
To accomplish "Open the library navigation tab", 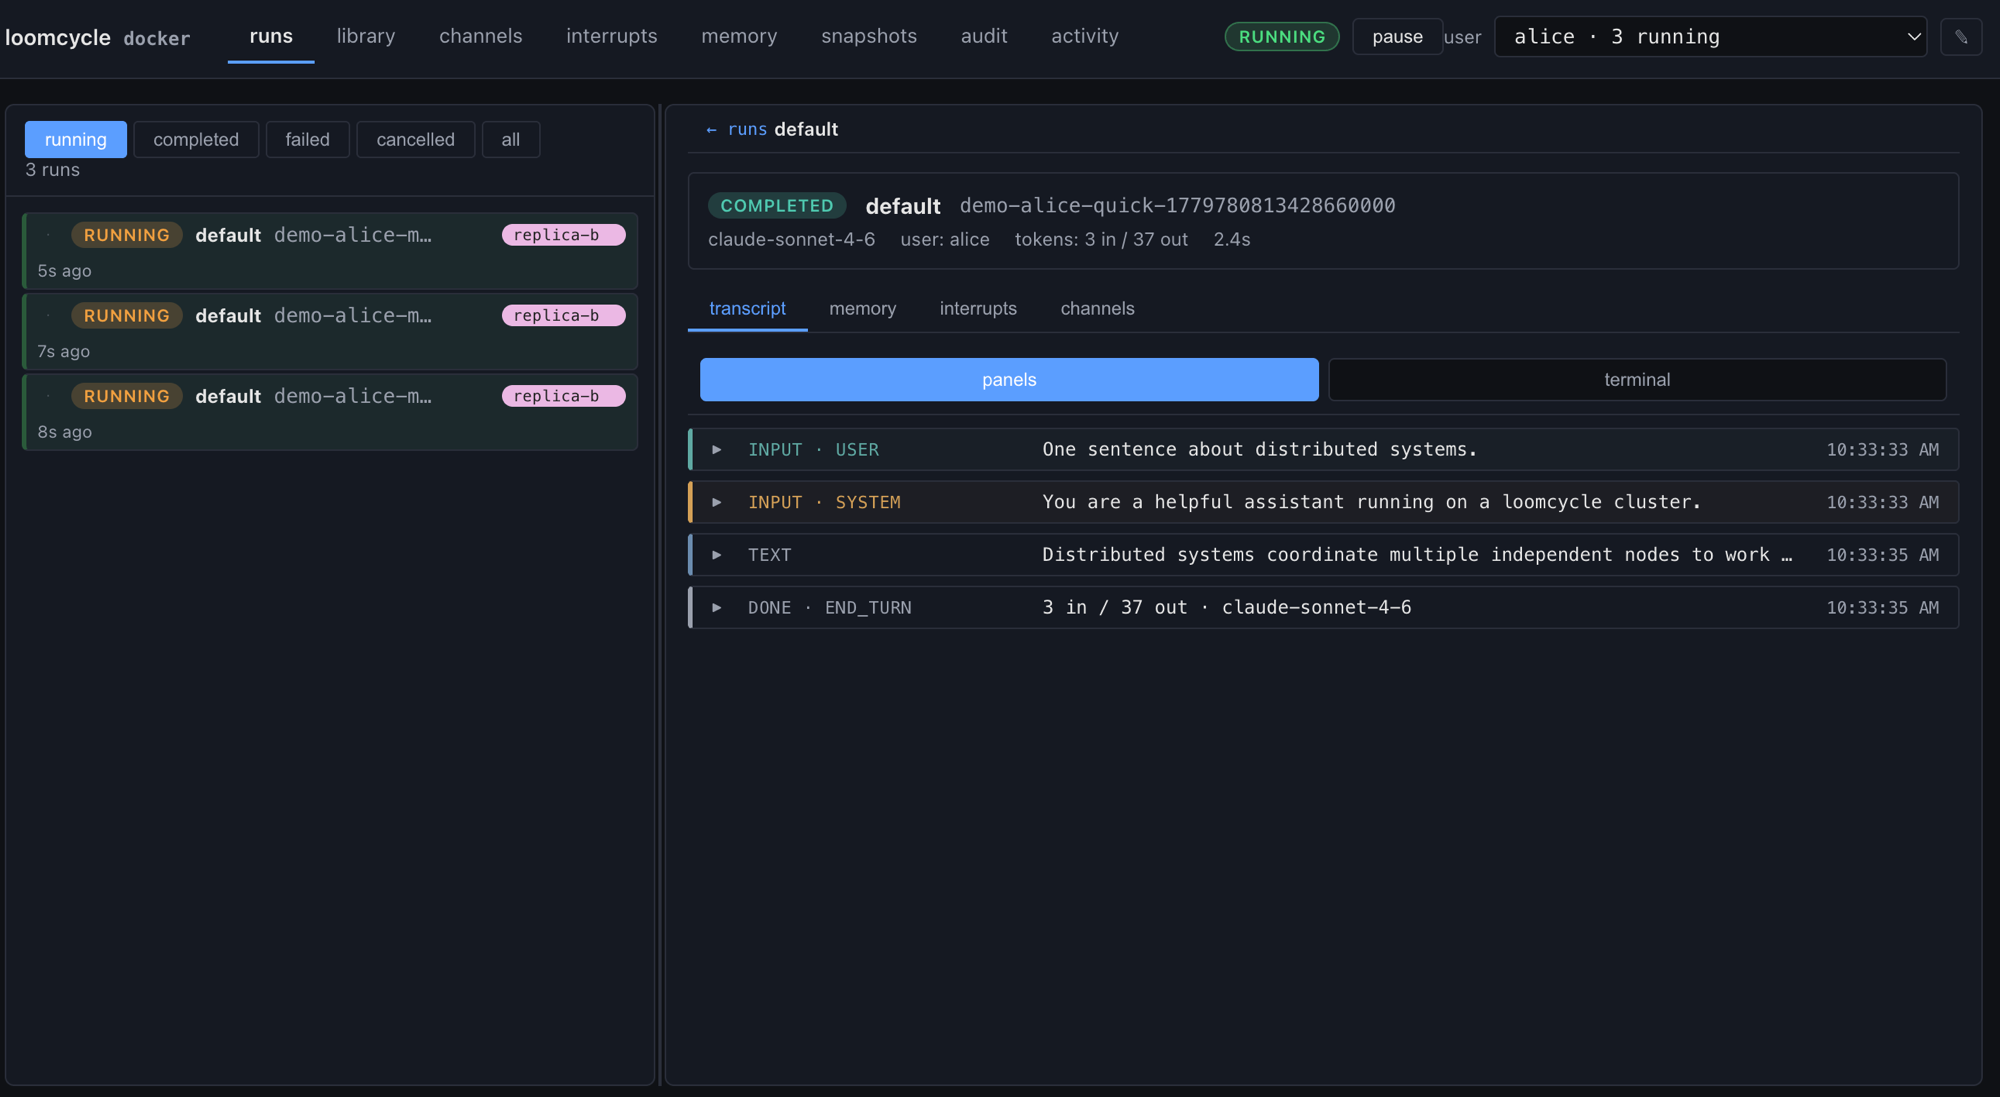I will point(366,36).
